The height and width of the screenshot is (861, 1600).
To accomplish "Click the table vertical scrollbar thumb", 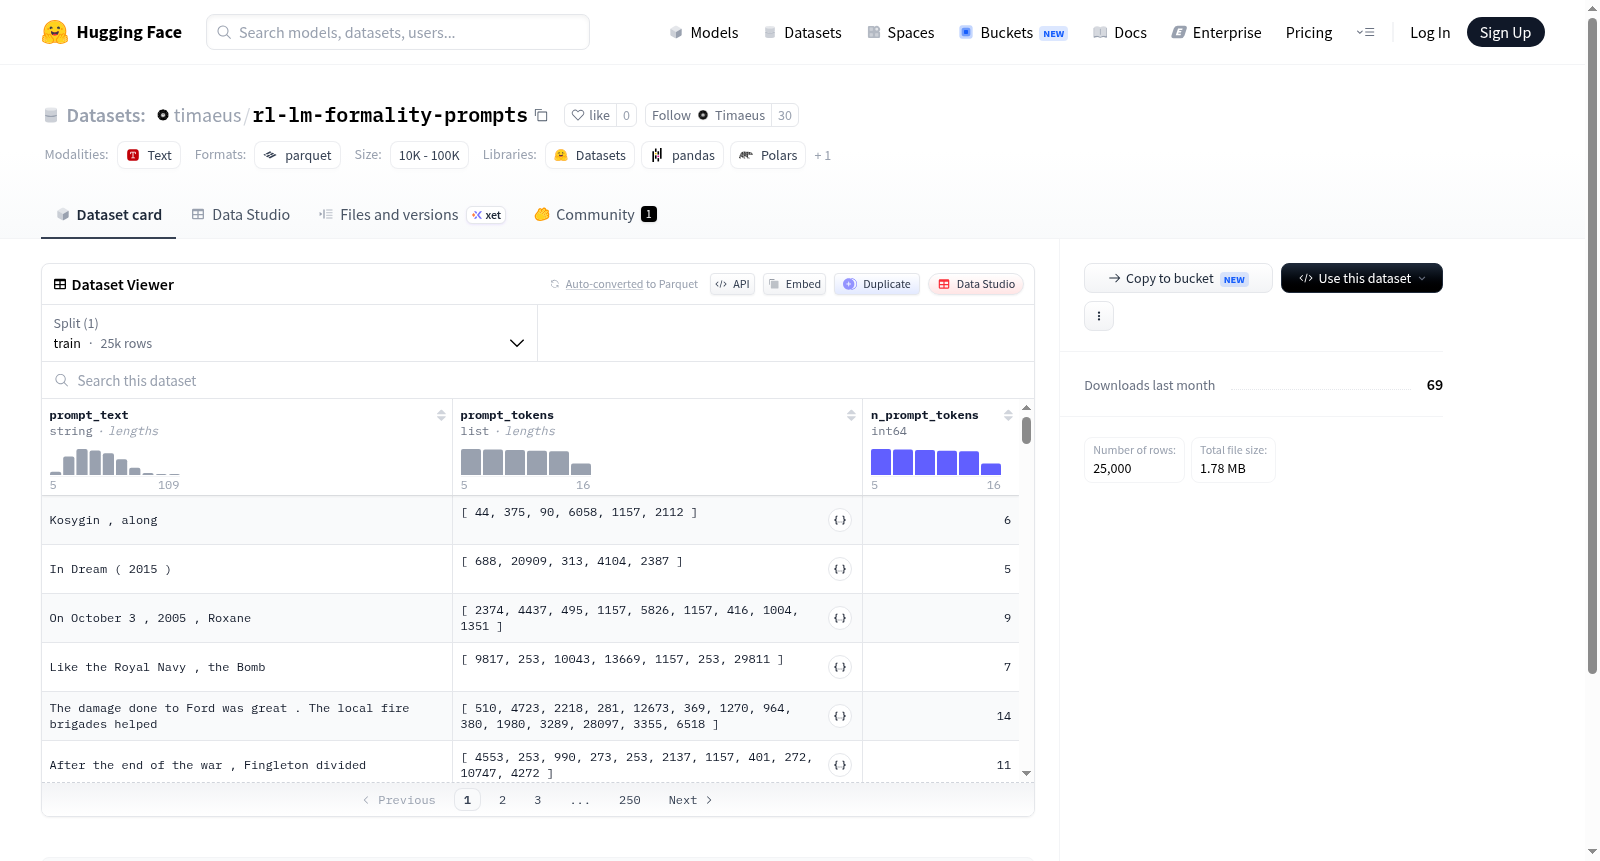I will [1026, 431].
